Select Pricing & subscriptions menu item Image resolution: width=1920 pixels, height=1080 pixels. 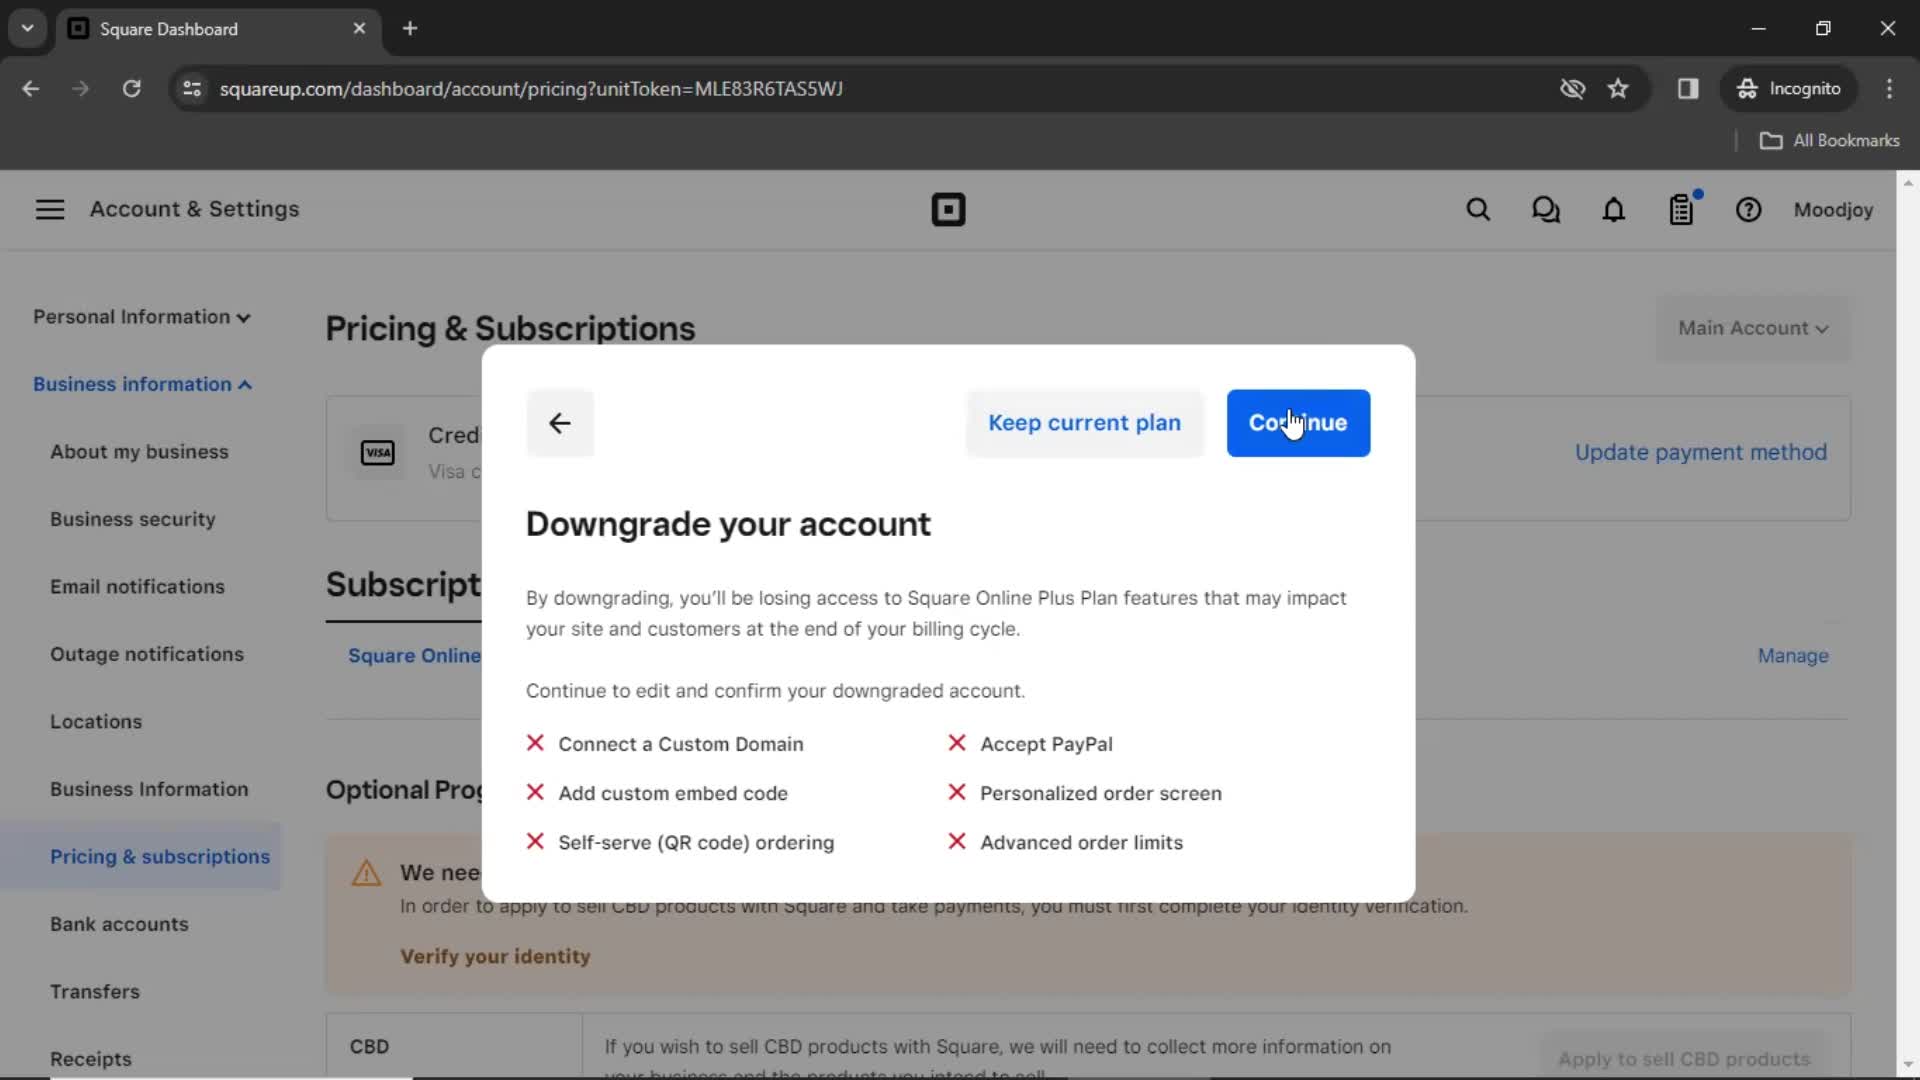(x=160, y=856)
